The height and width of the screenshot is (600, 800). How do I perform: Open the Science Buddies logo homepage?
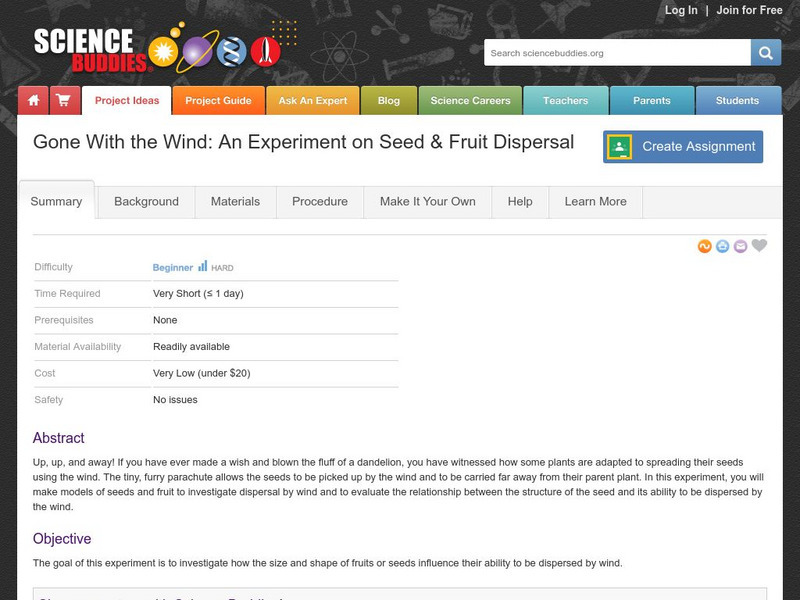(158, 49)
